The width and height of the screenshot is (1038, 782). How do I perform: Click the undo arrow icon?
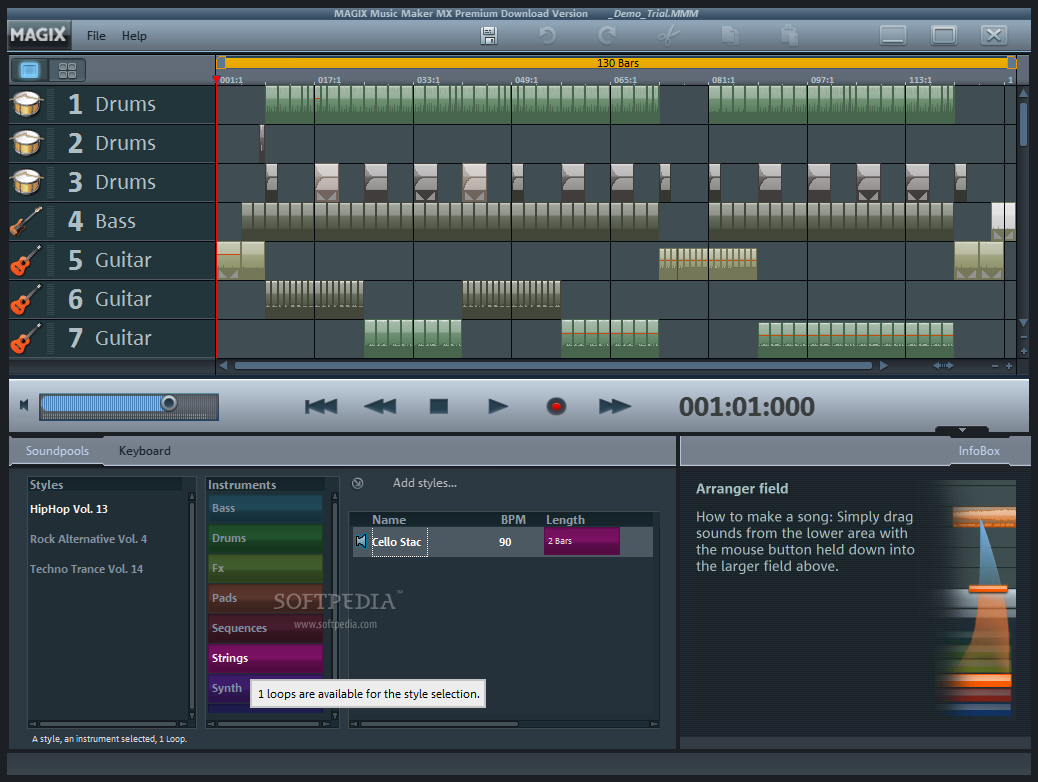[547, 35]
